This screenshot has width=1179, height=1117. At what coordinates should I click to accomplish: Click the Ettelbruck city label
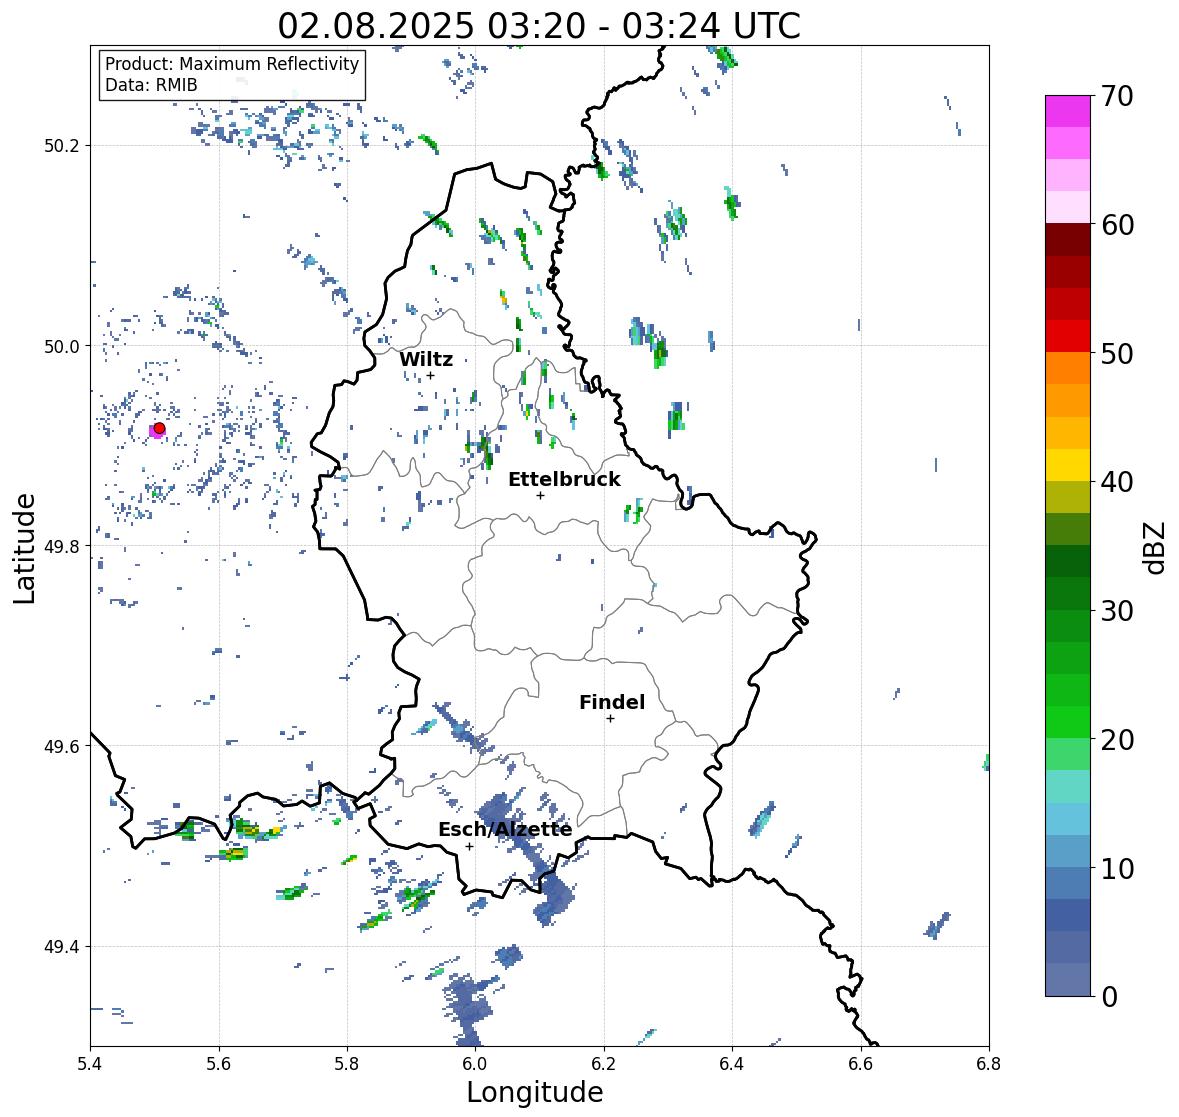564,479
